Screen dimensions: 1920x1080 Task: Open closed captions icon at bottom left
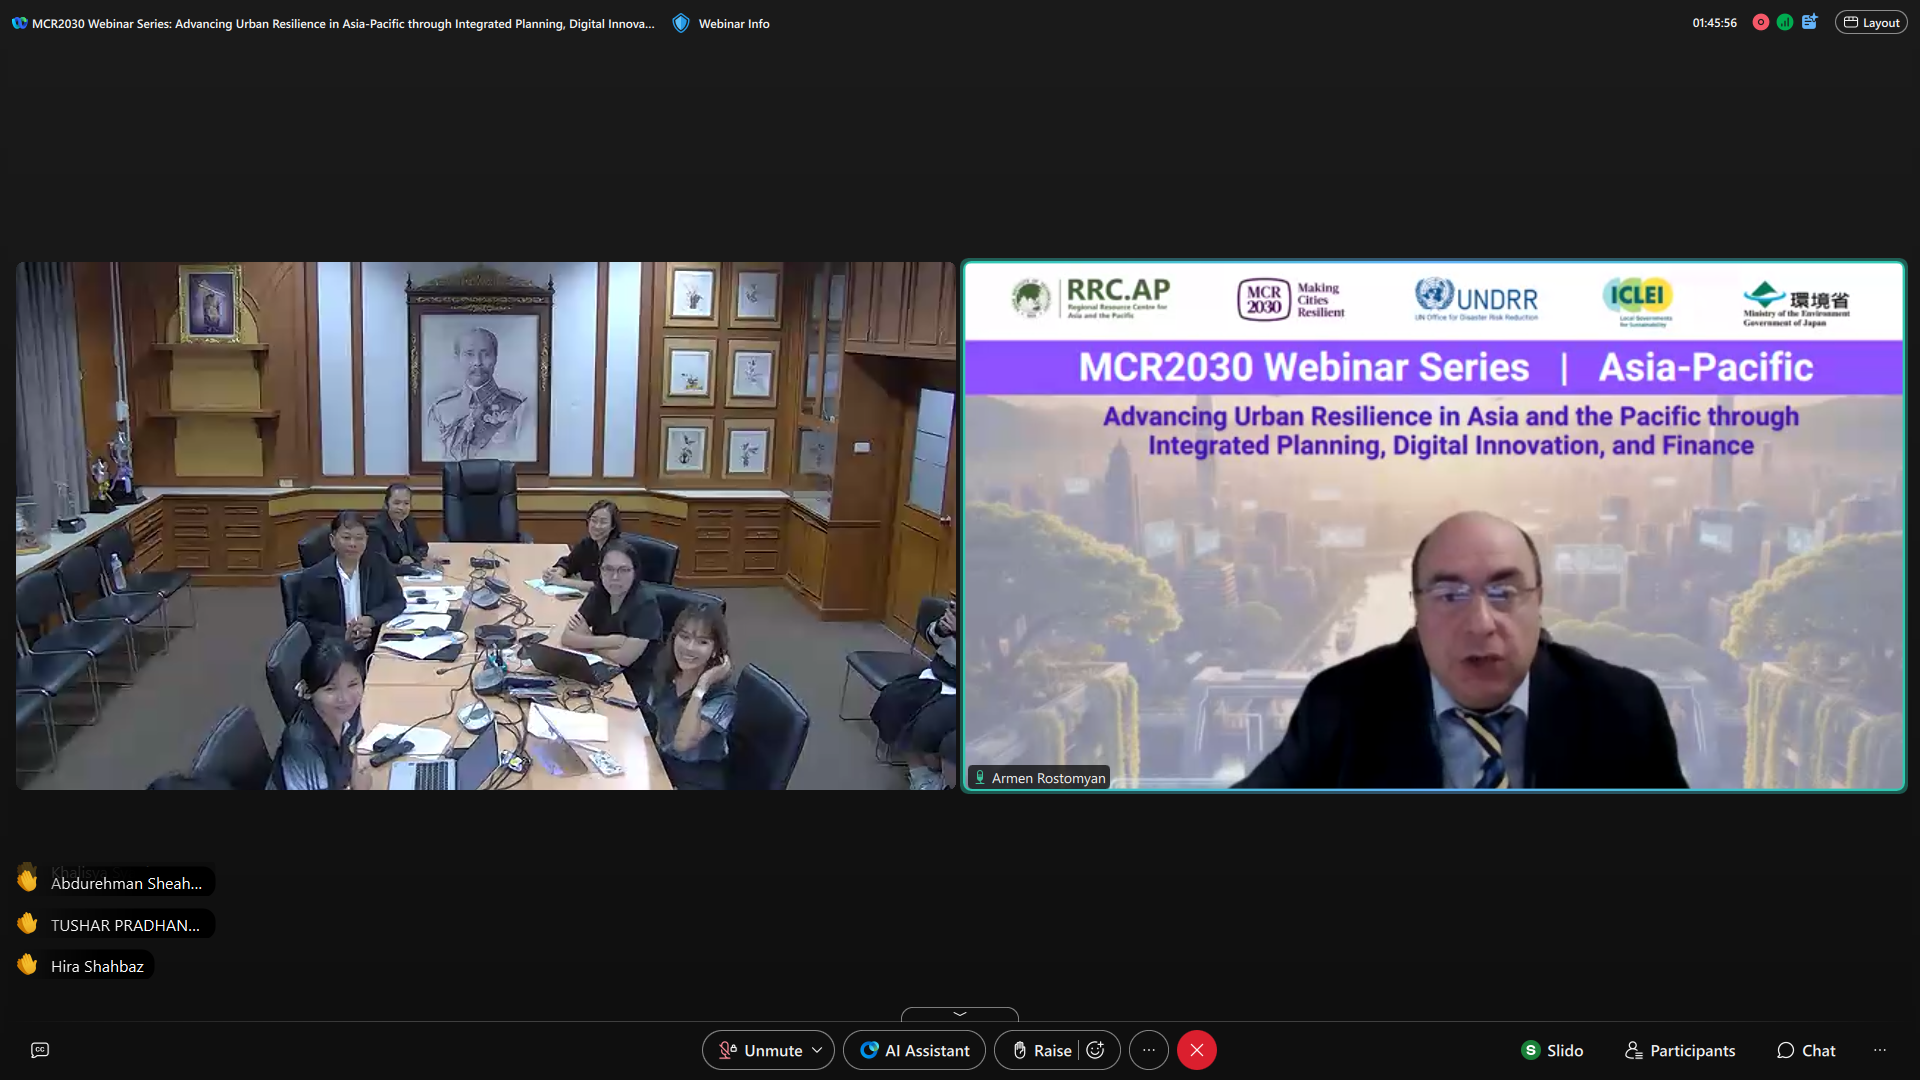tap(40, 1050)
